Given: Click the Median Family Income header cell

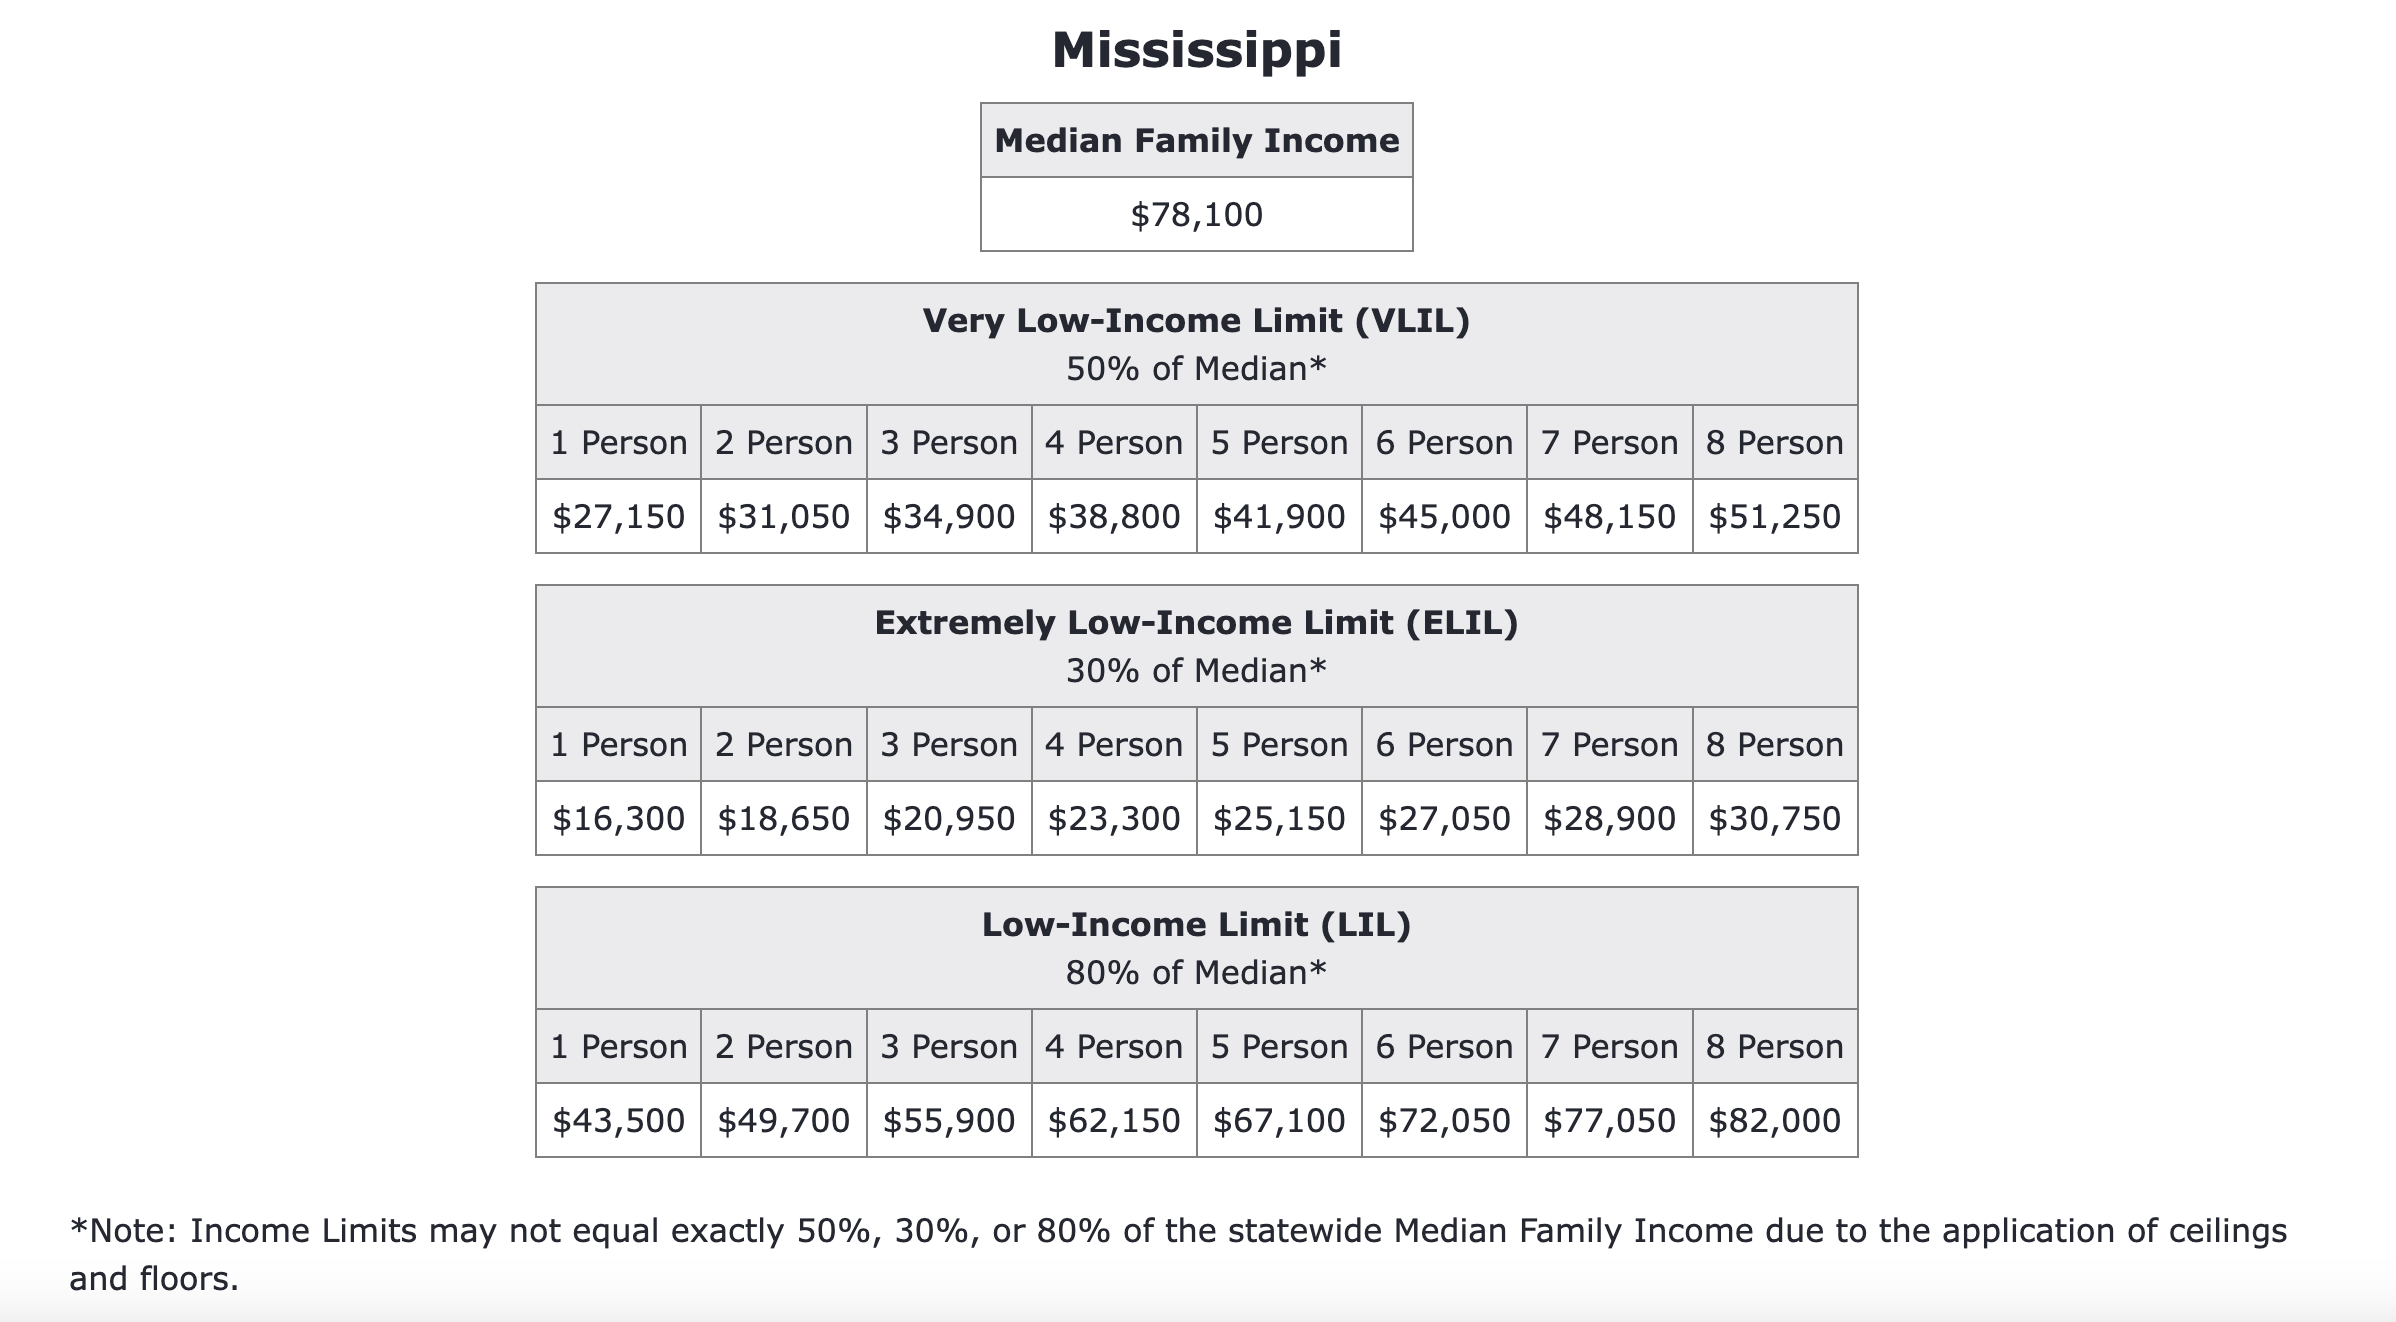Looking at the screenshot, I should (1196, 140).
